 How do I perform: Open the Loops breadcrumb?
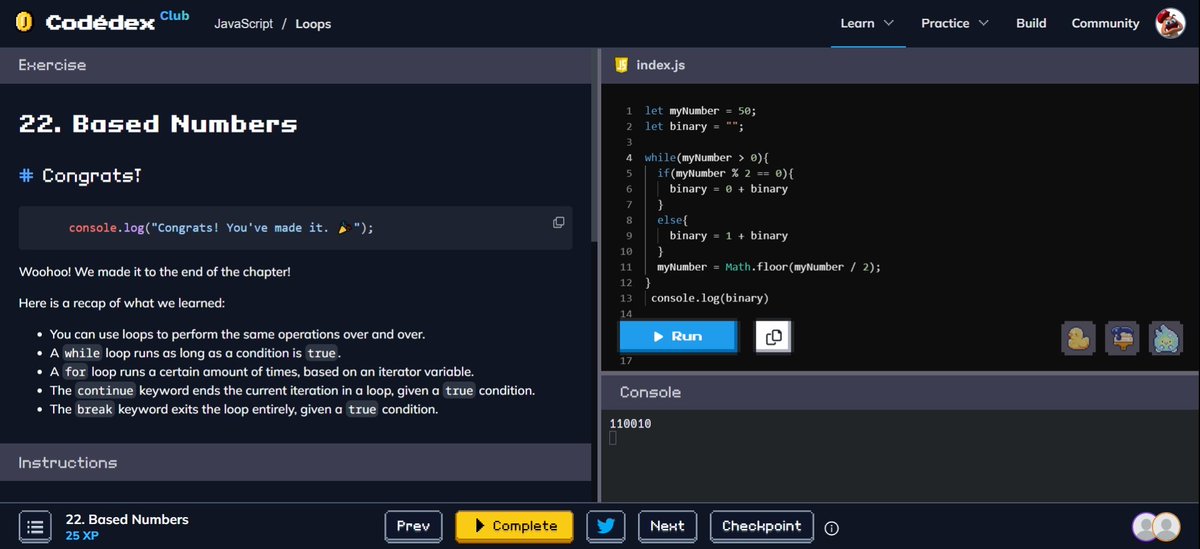click(x=313, y=23)
